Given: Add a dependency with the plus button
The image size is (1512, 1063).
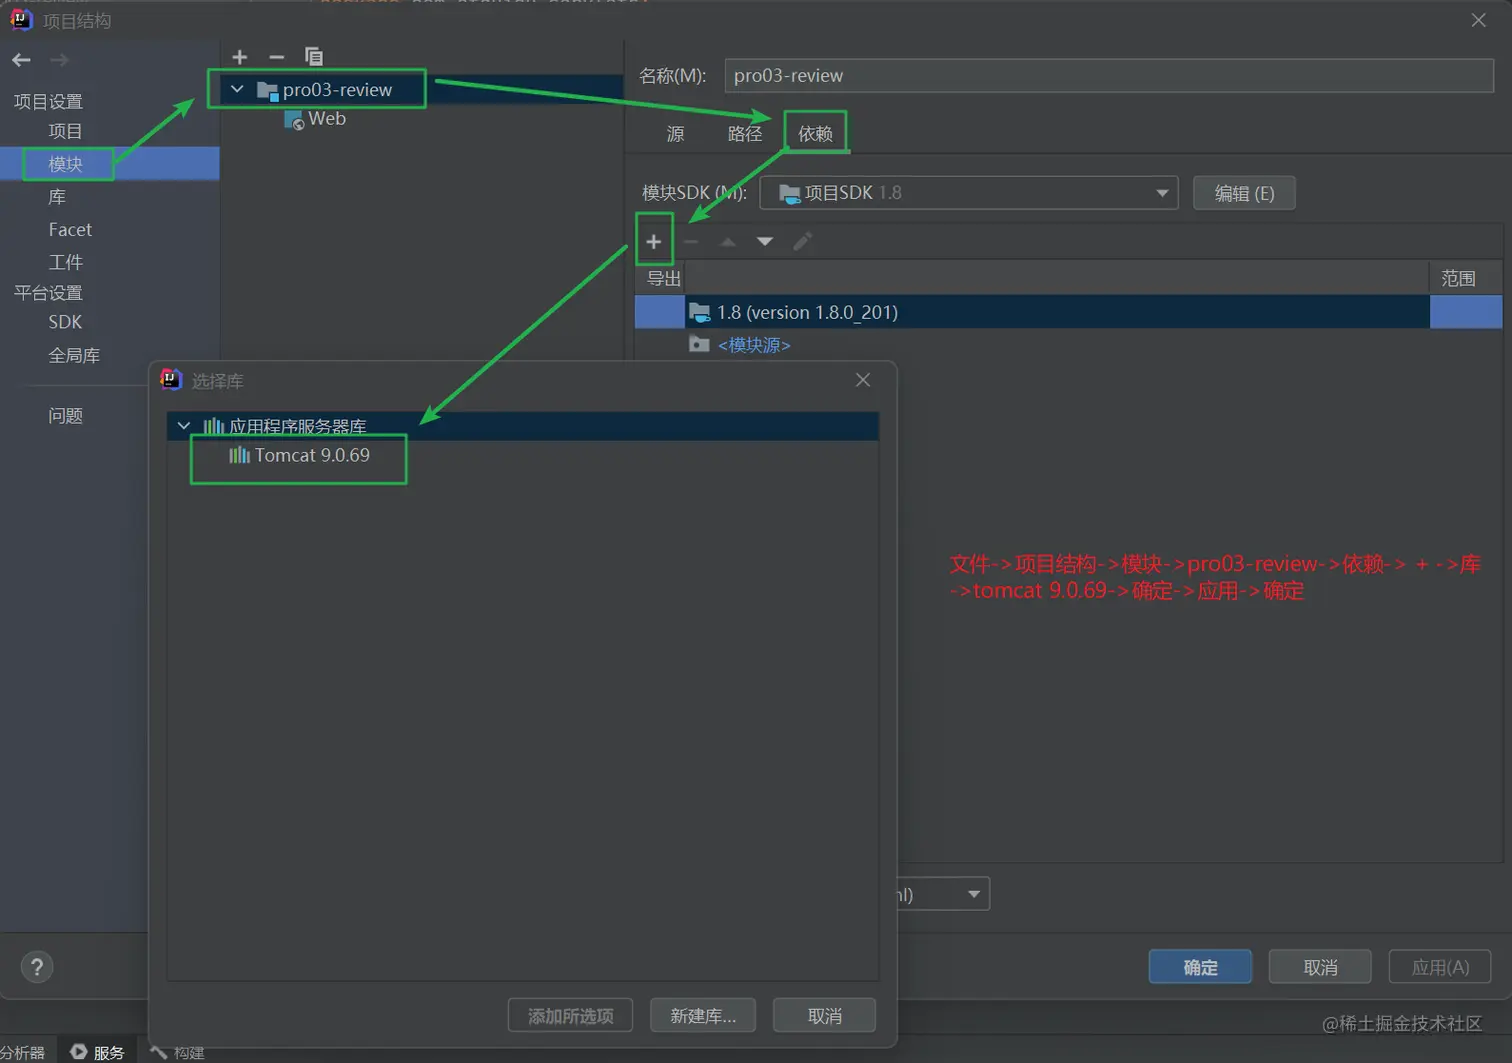Looking at the screenshot, I should 654,242.
